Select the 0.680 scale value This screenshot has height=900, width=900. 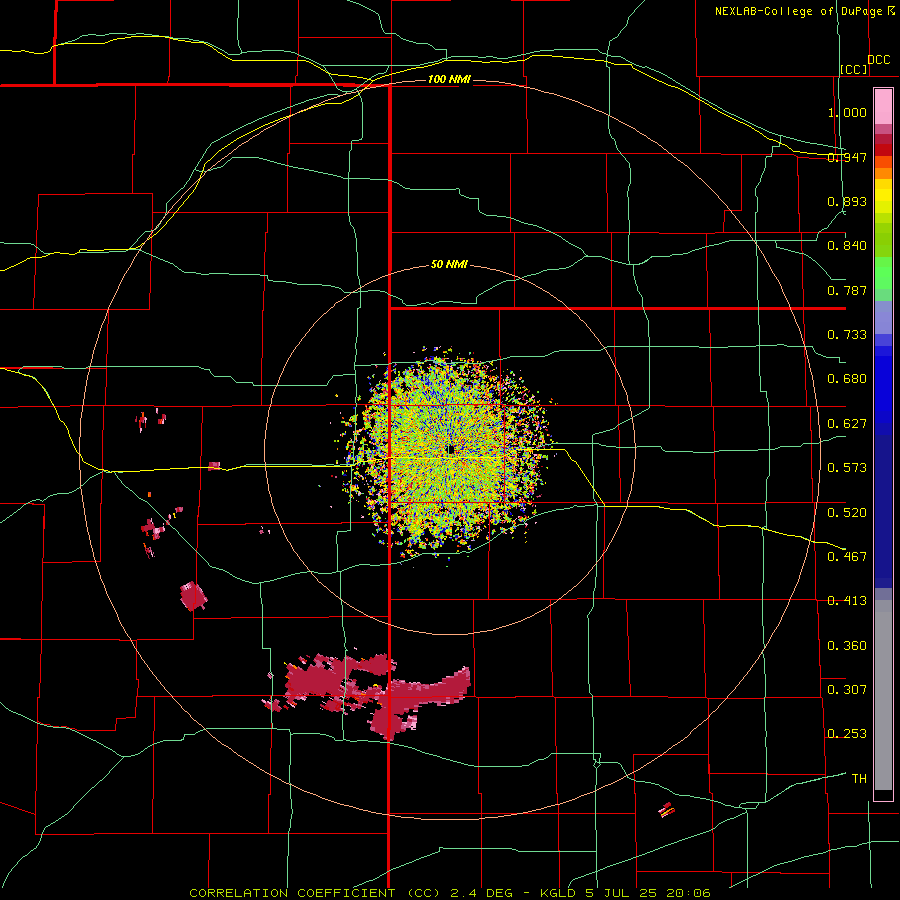(847, 378)
